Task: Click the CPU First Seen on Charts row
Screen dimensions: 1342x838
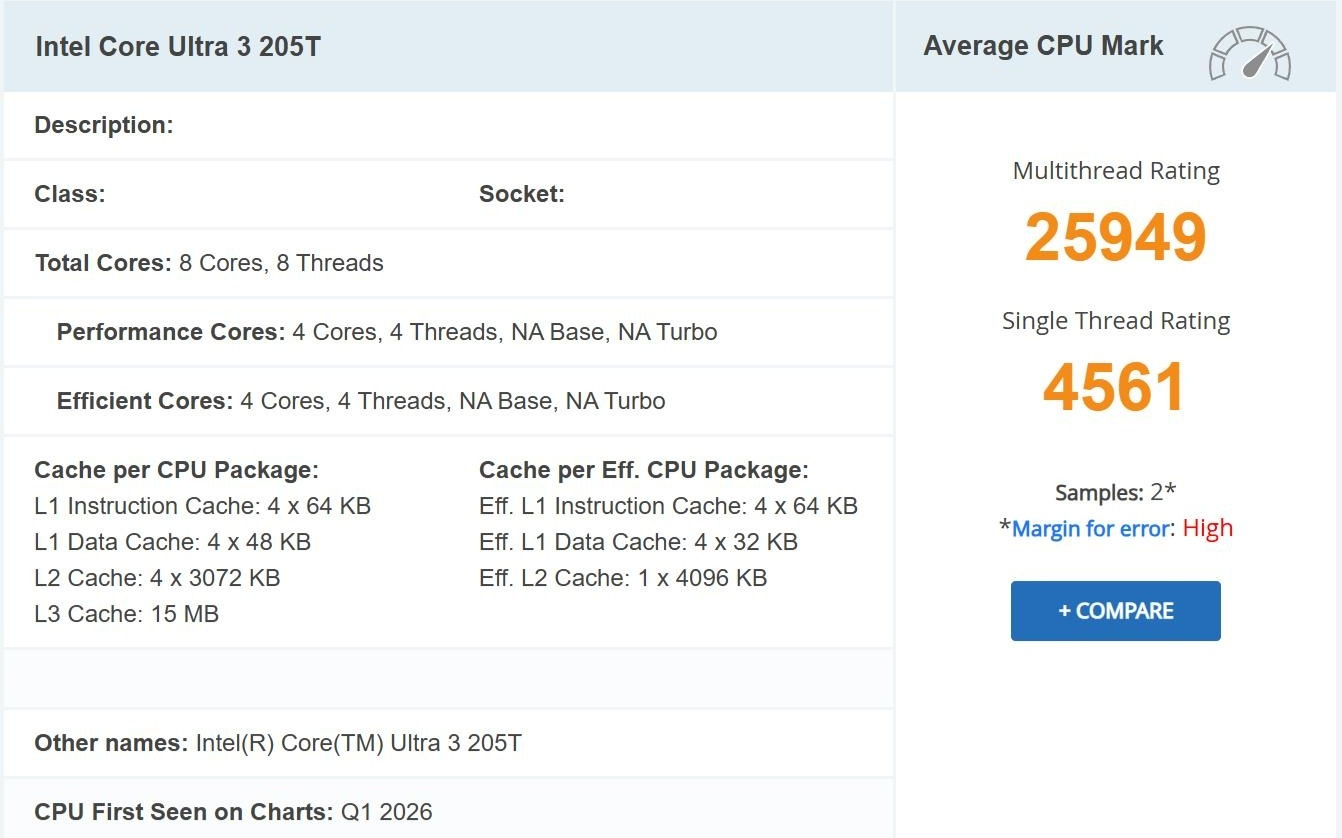Action: tap(233, 812)
